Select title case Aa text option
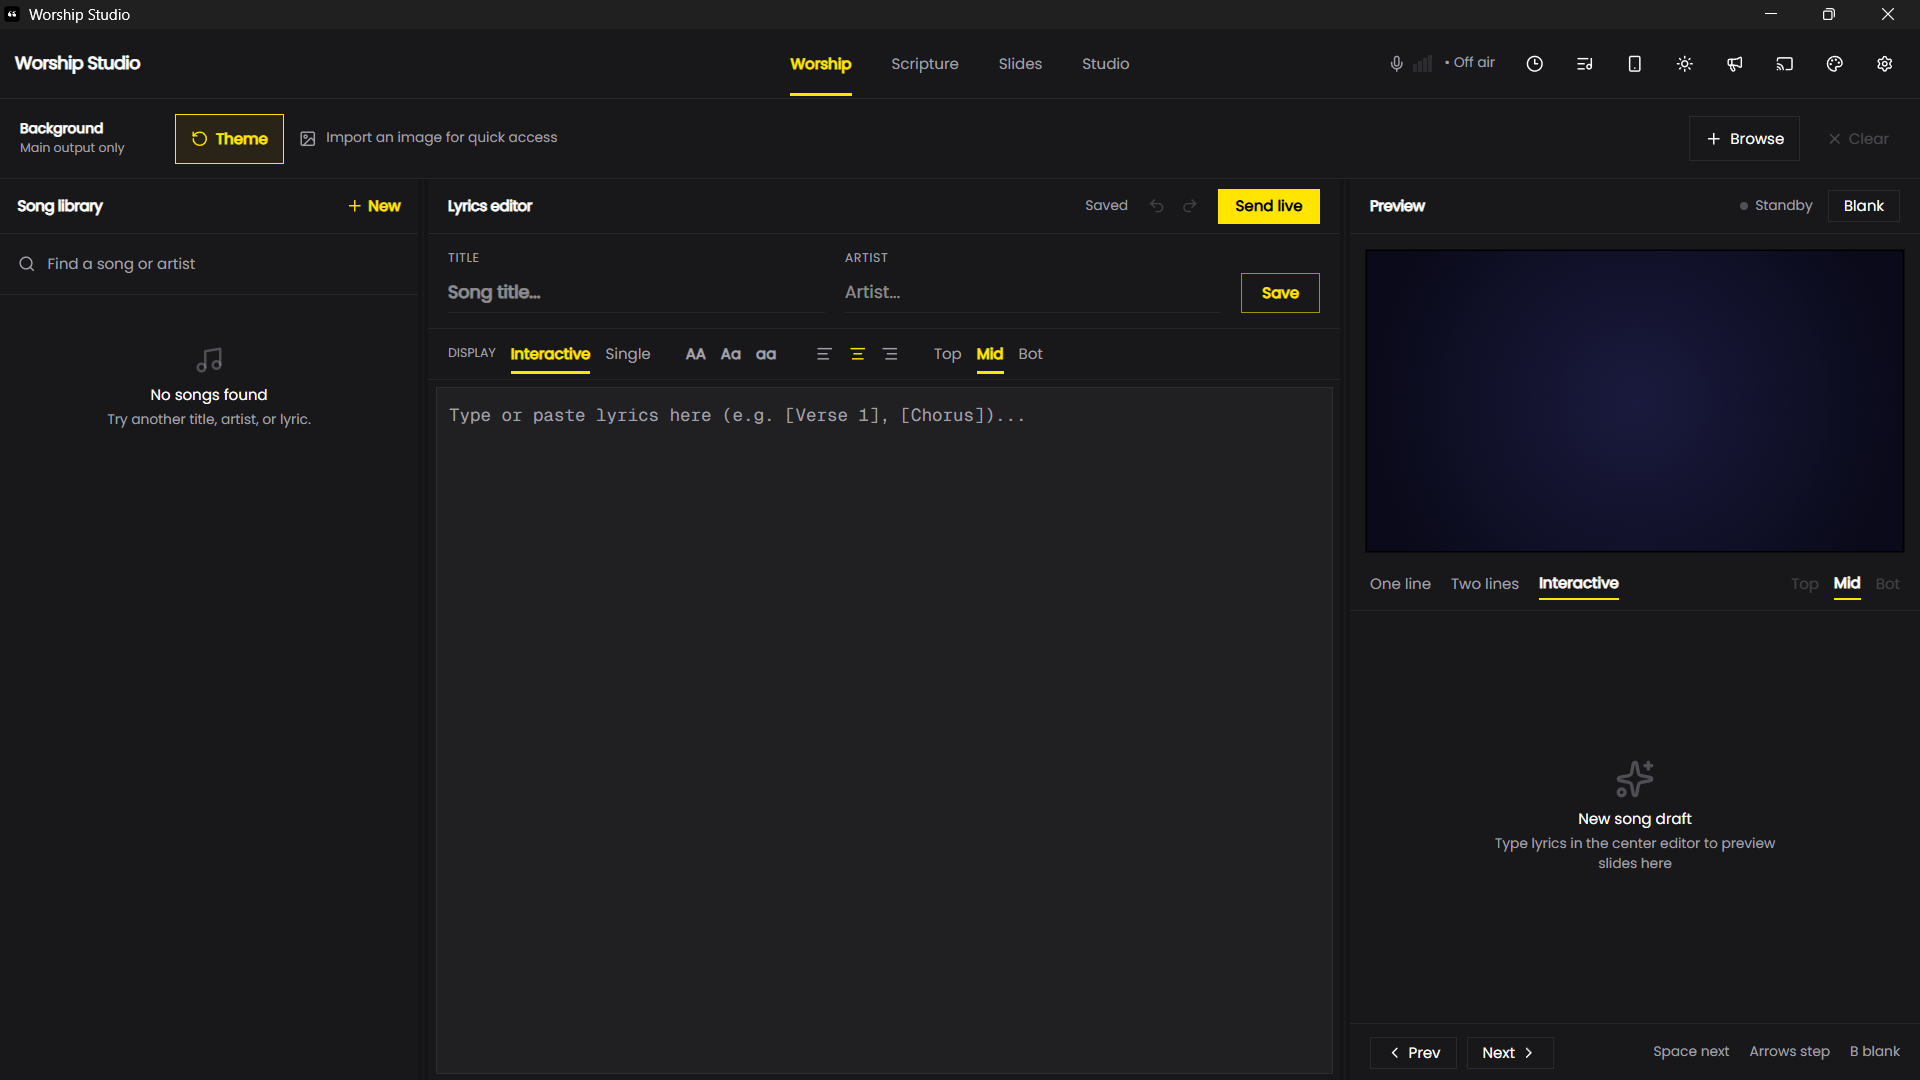 [731, 354]
